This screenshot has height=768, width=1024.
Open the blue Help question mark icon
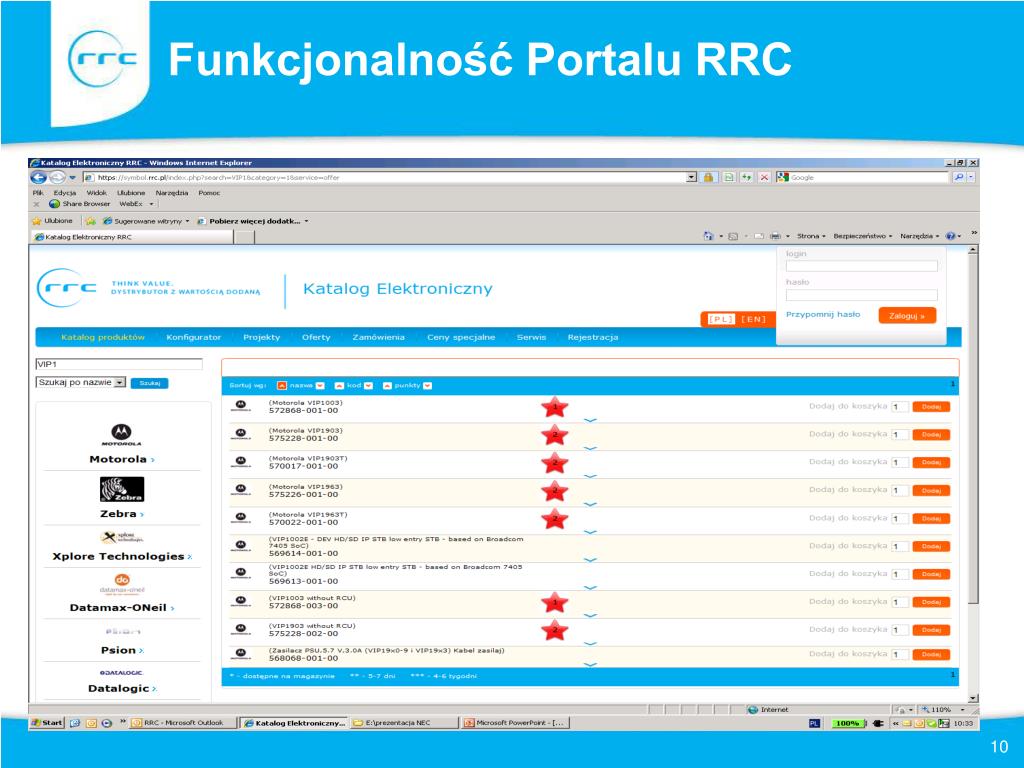(x=950, y=236)
